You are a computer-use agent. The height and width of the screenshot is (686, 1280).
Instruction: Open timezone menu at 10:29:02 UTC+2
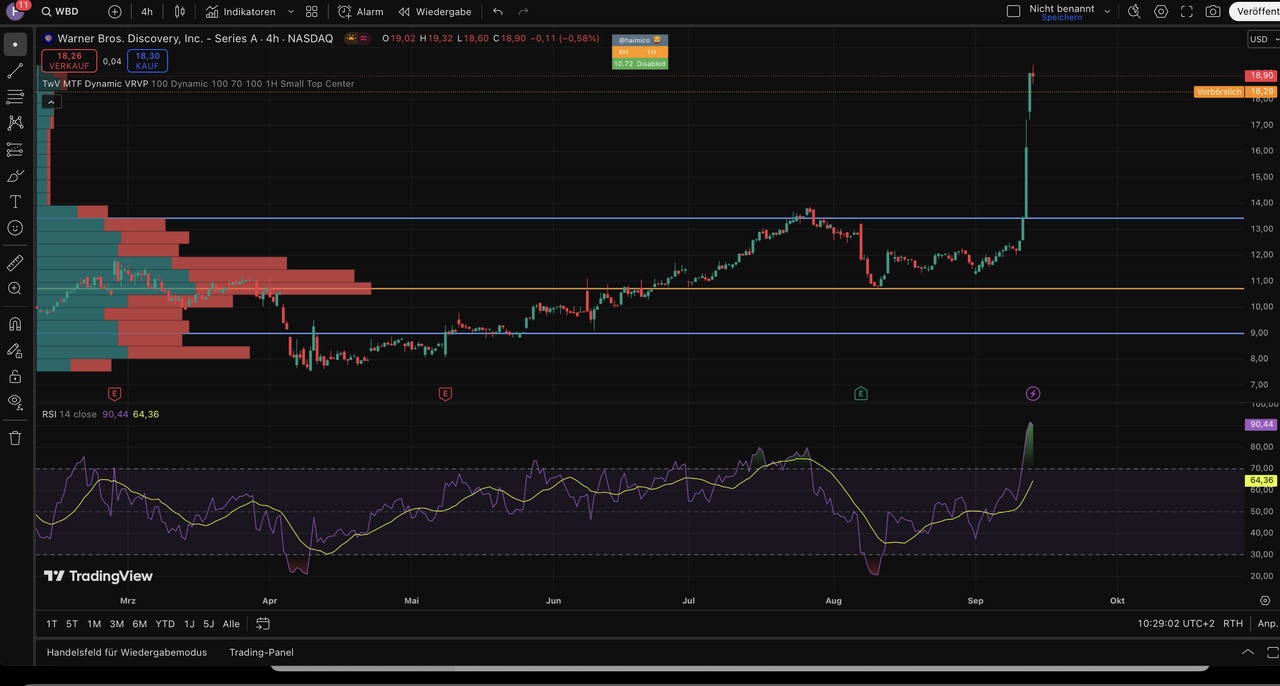(1176, 624)
